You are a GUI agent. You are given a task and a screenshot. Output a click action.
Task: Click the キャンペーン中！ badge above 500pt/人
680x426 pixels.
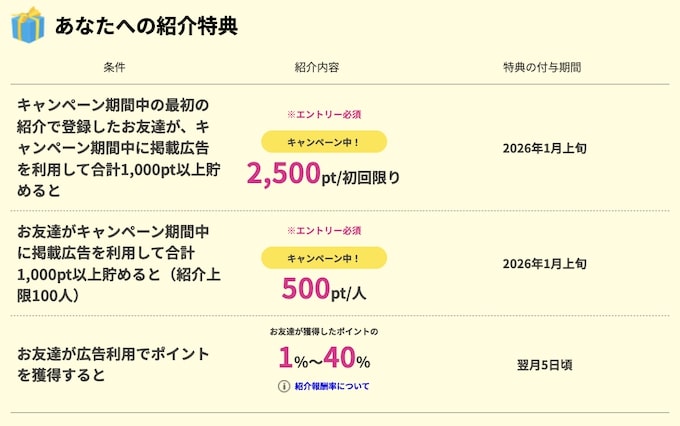tap(323, 258)
